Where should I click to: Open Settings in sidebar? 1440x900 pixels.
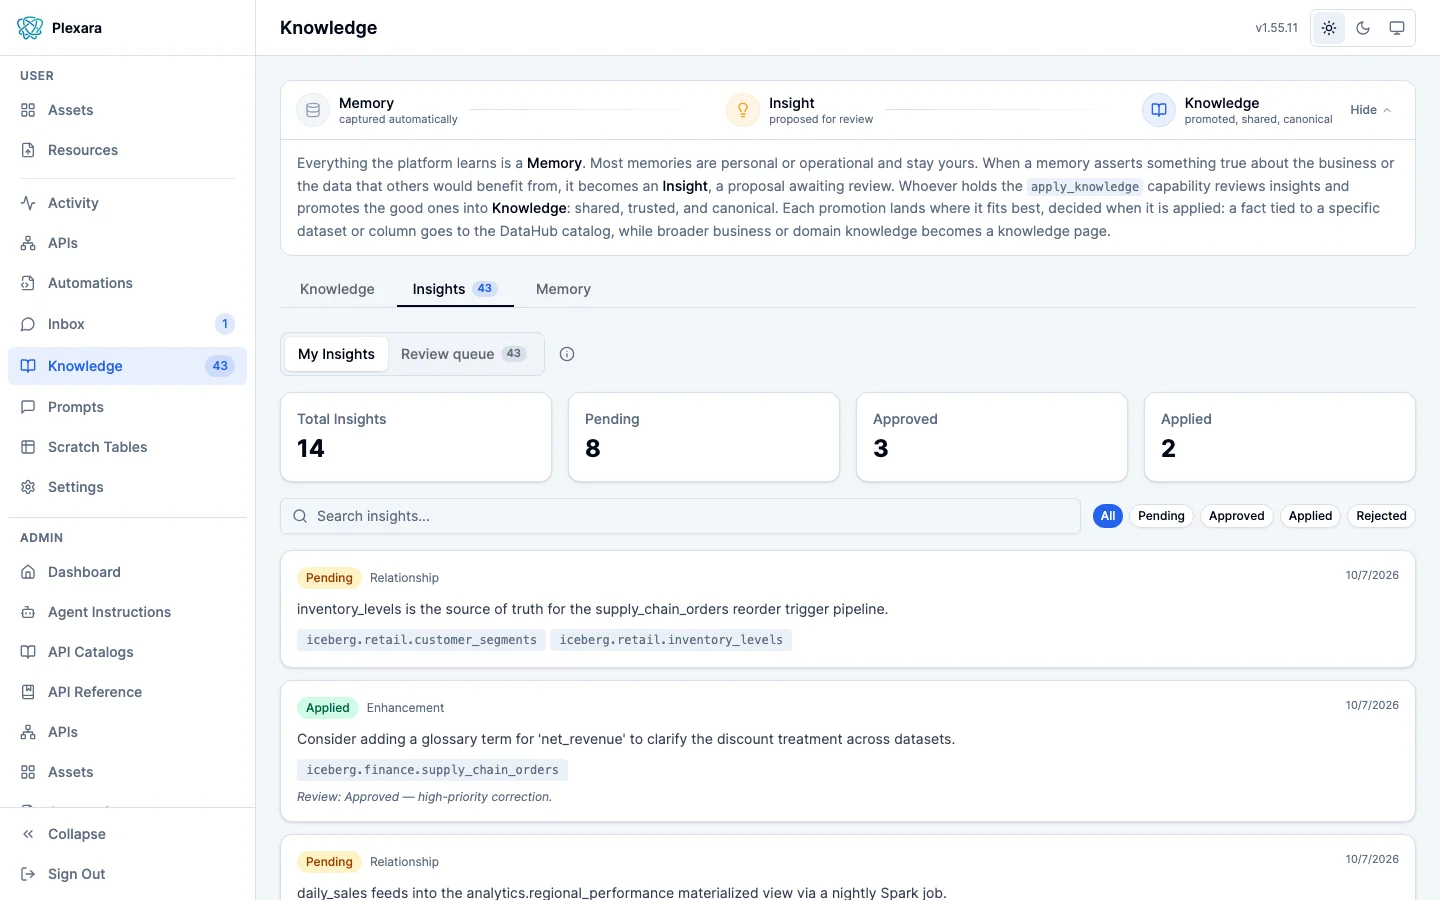coord(127,487)
